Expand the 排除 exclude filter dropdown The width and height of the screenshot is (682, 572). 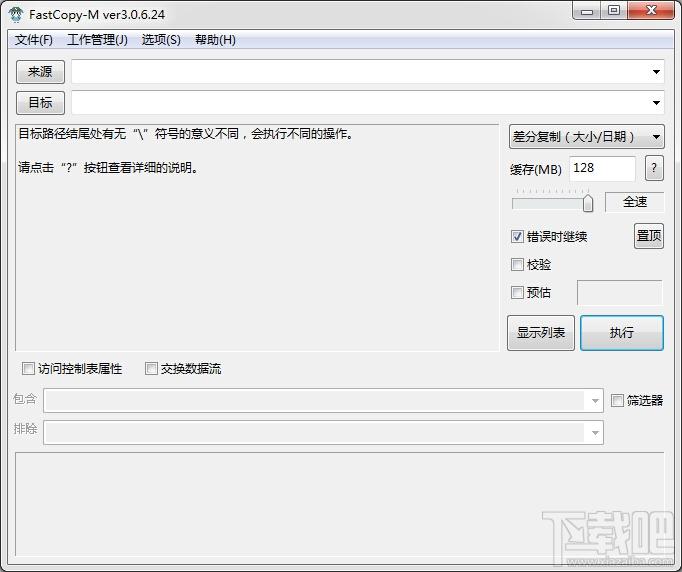(595, 432)
